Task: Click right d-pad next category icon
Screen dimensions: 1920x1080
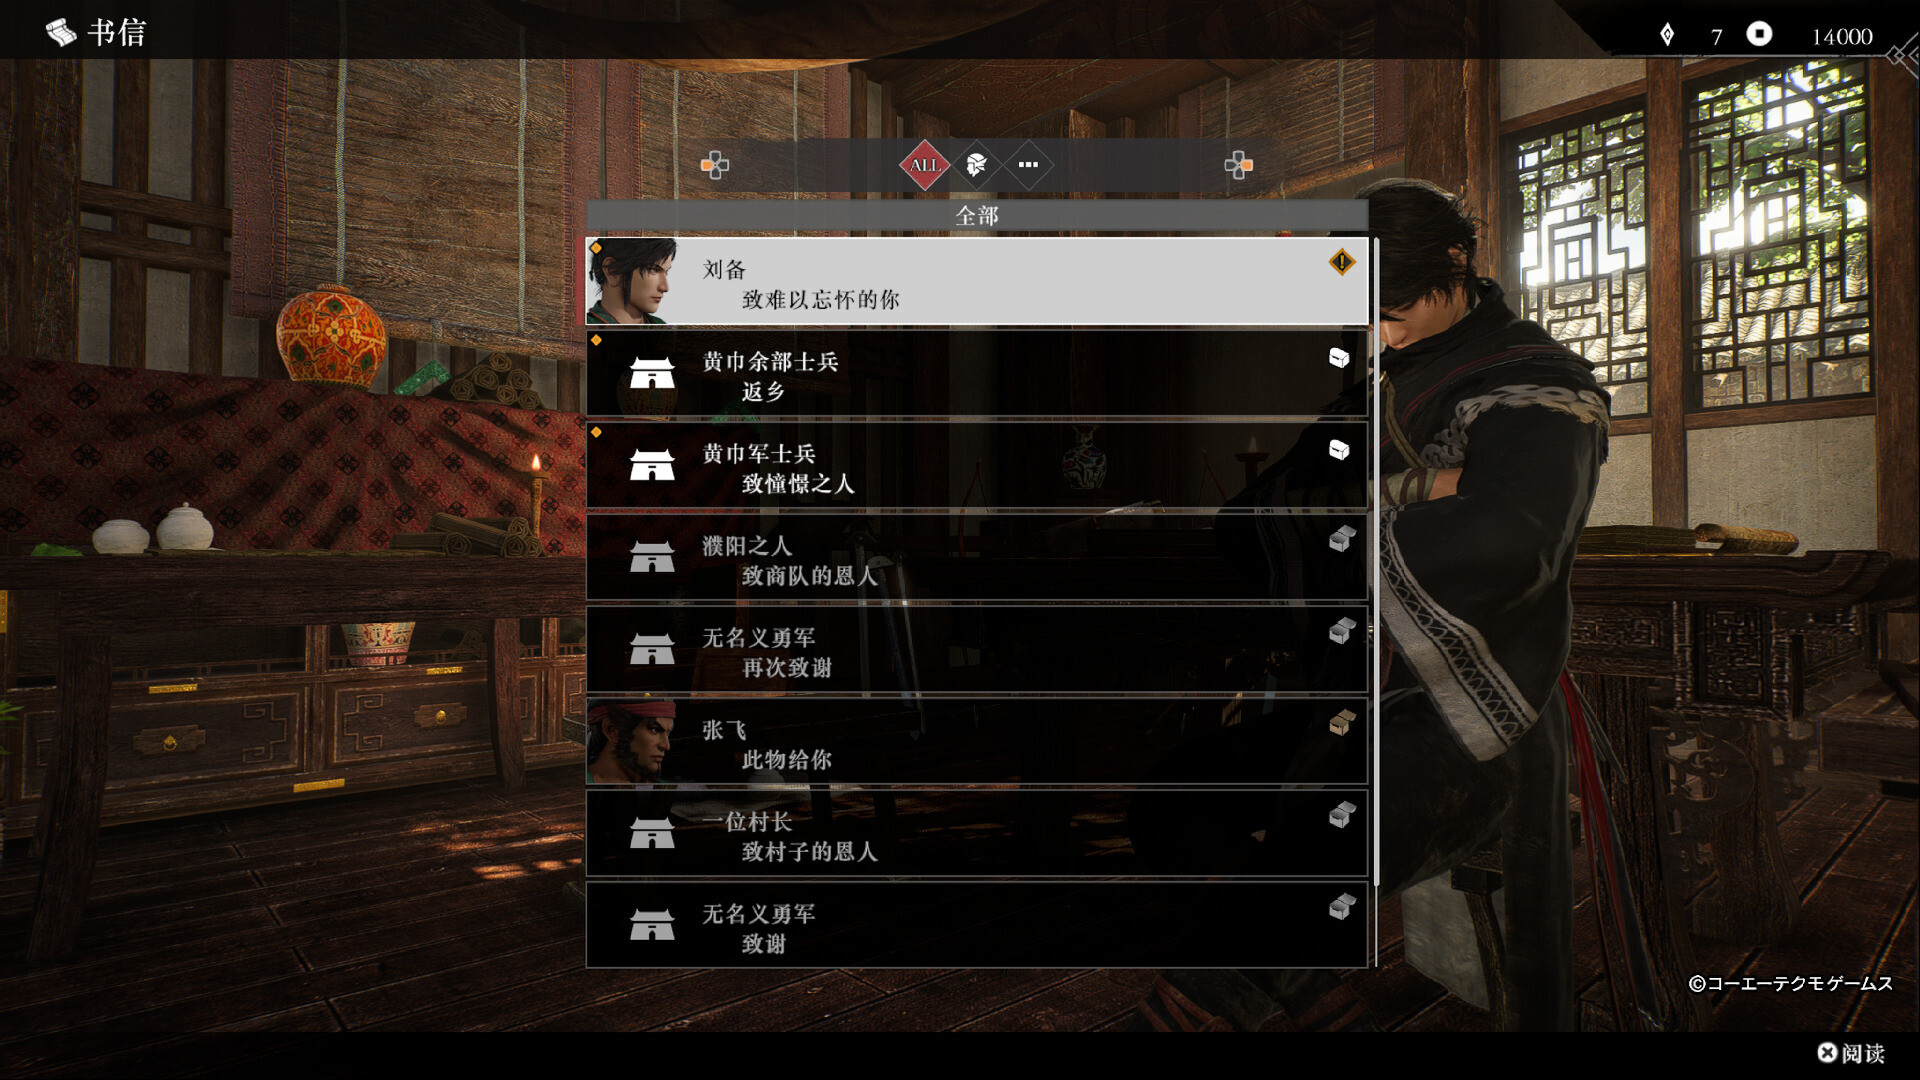Action: 1239,165
